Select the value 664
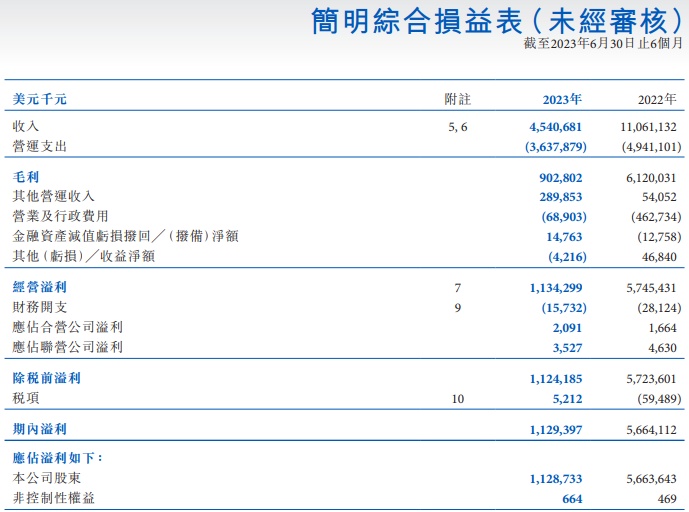This screenshot has width=689, height=512. pos(572,499)
